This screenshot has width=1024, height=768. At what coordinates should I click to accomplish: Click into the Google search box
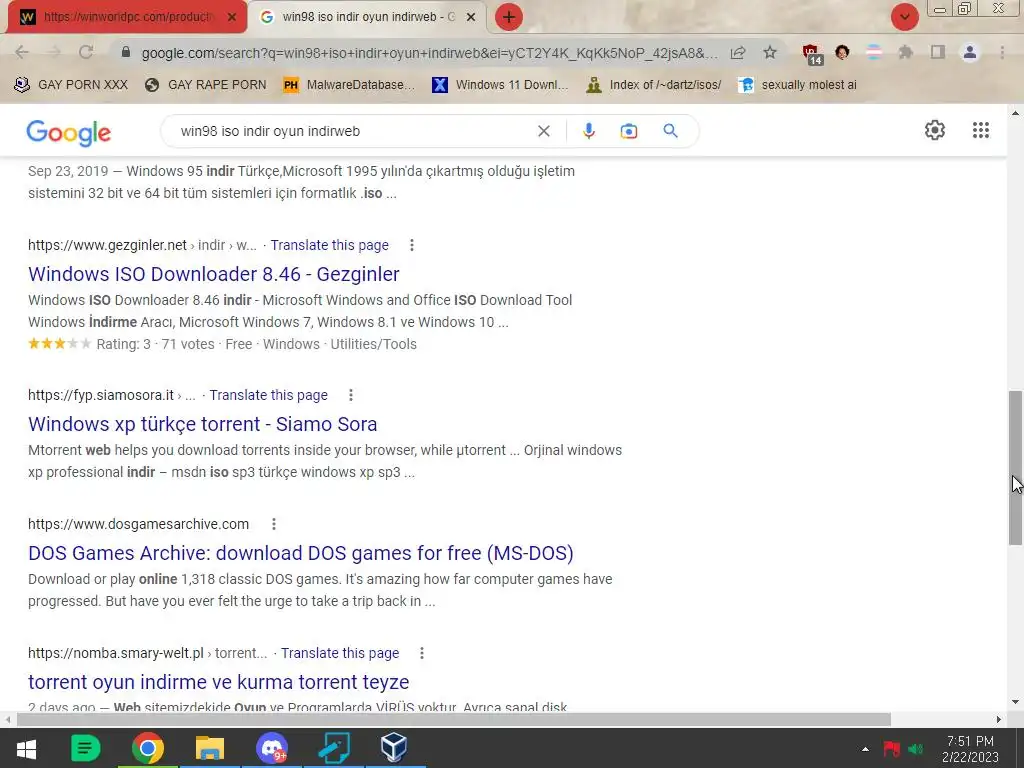353,131
